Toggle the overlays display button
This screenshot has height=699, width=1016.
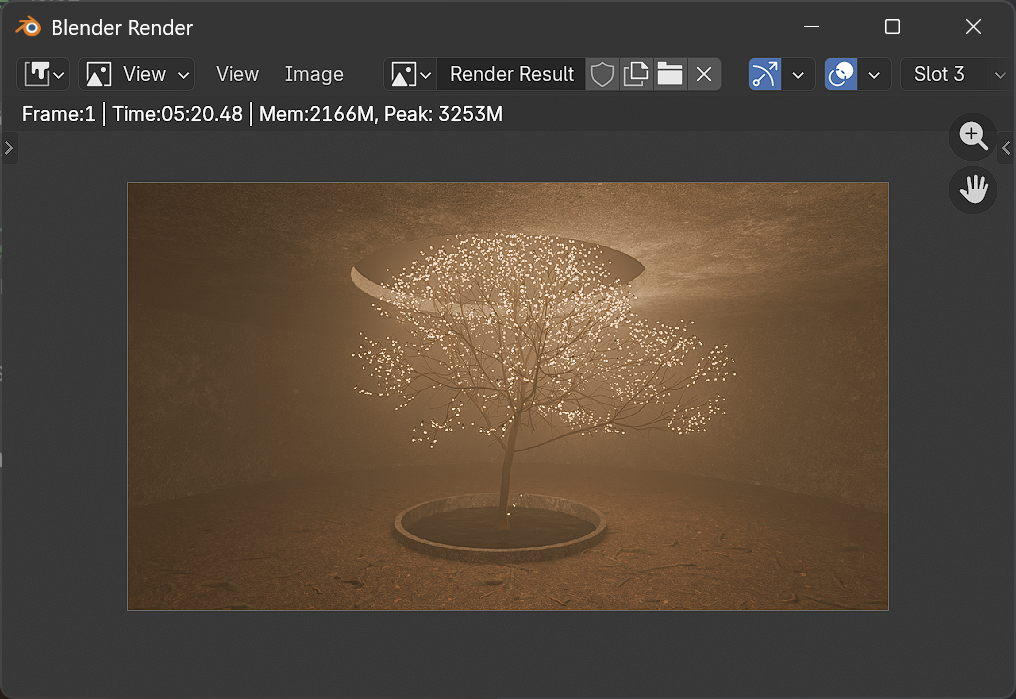point(841,74)
